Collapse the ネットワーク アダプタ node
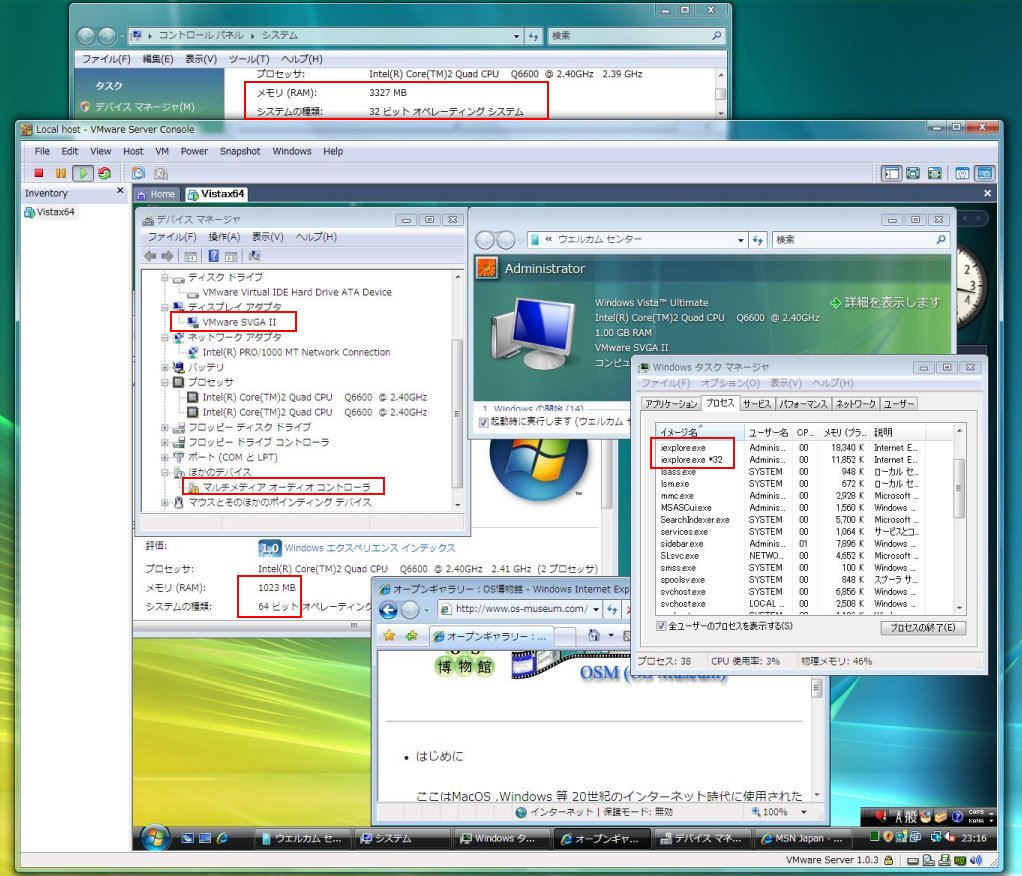Image resolution: width=1022 pixels, height=876 pixels. tap(165, 338)
